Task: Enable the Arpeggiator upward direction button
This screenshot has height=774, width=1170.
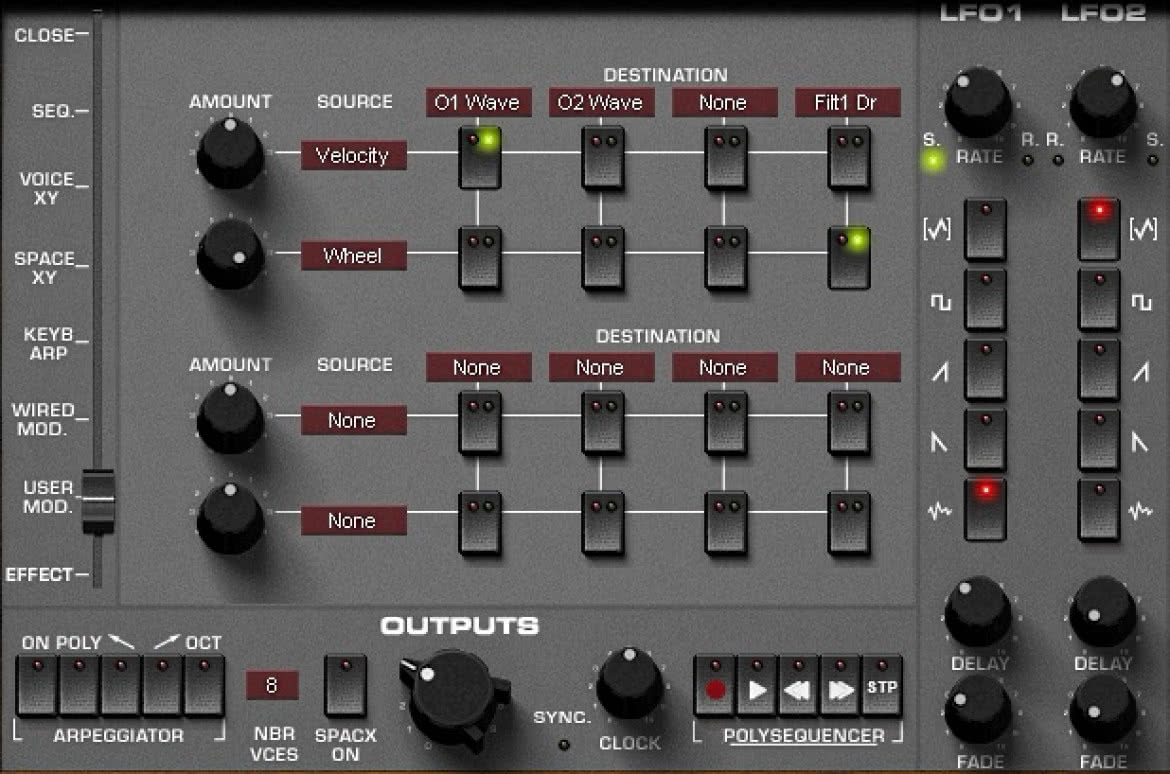Action: coord(163,686)
